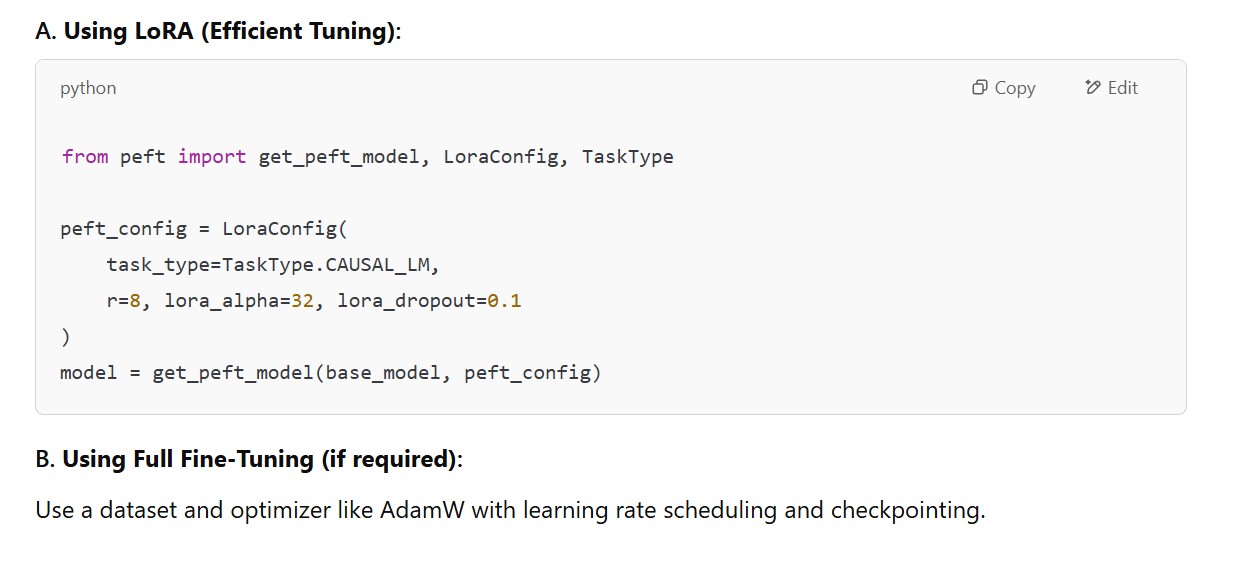The width and height of the screenshot is (1241, 567).
Task: Click get_peft_model in the import line
Action: [x=339, y=157]
